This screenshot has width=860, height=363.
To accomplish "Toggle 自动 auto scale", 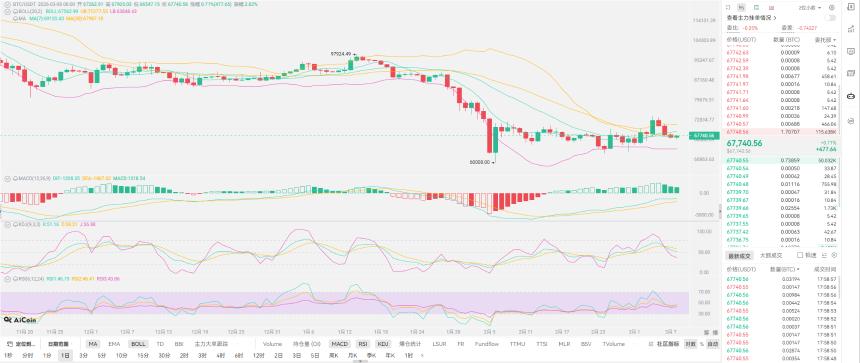I will pos(712,344).
